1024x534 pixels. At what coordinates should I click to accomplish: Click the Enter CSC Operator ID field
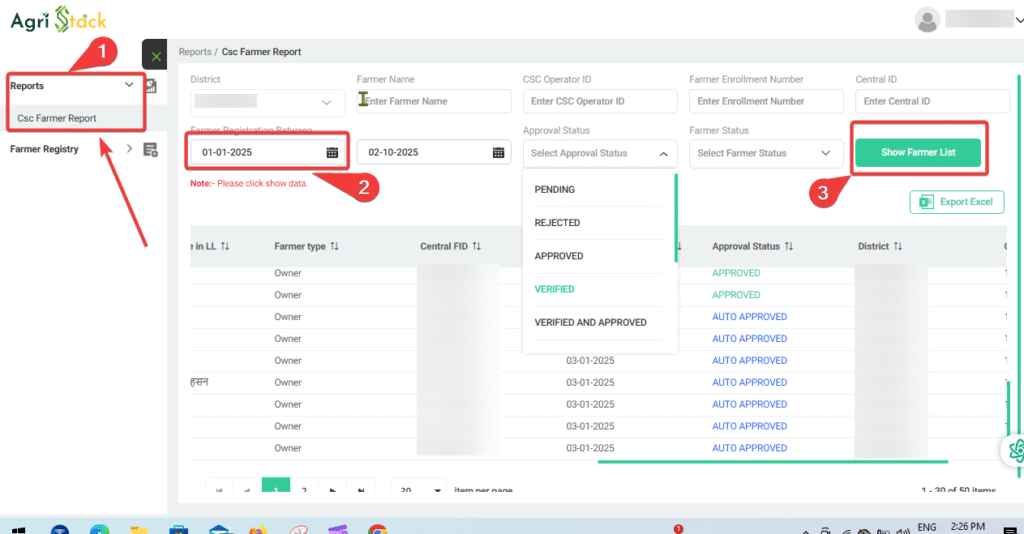coord(600,101)
